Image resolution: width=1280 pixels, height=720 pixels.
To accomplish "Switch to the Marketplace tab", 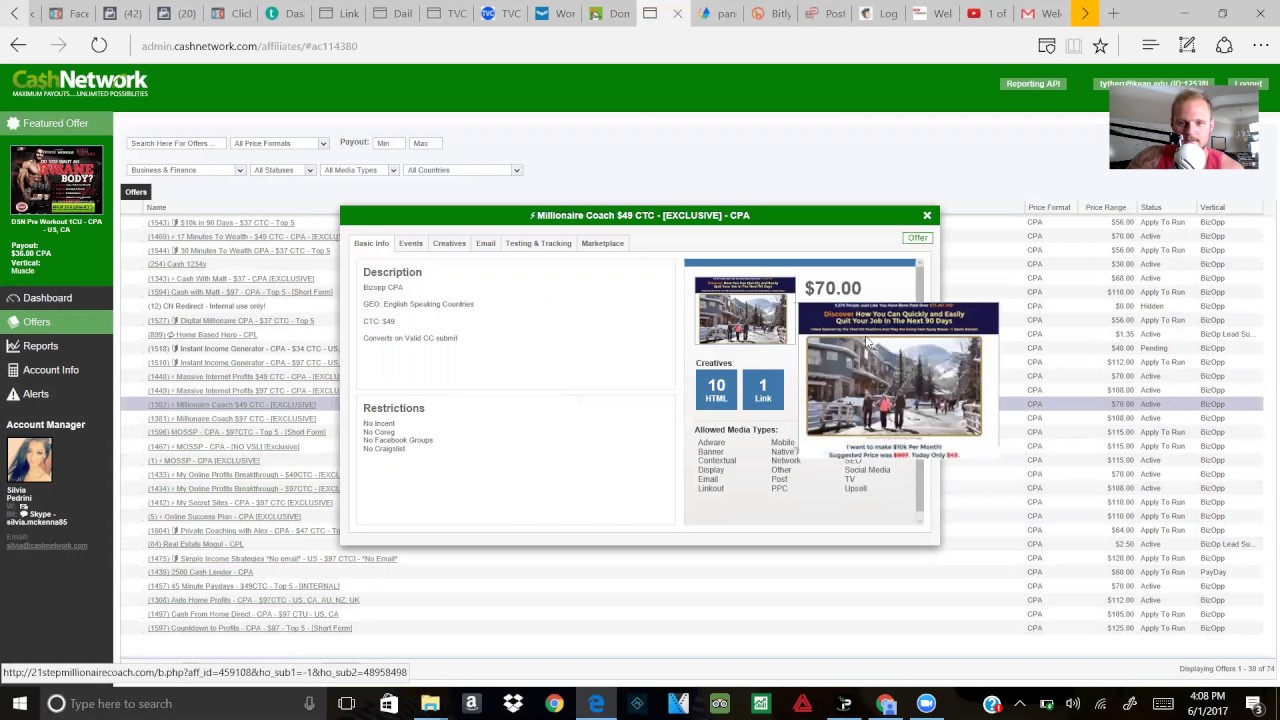I will [x=602, y=243].
